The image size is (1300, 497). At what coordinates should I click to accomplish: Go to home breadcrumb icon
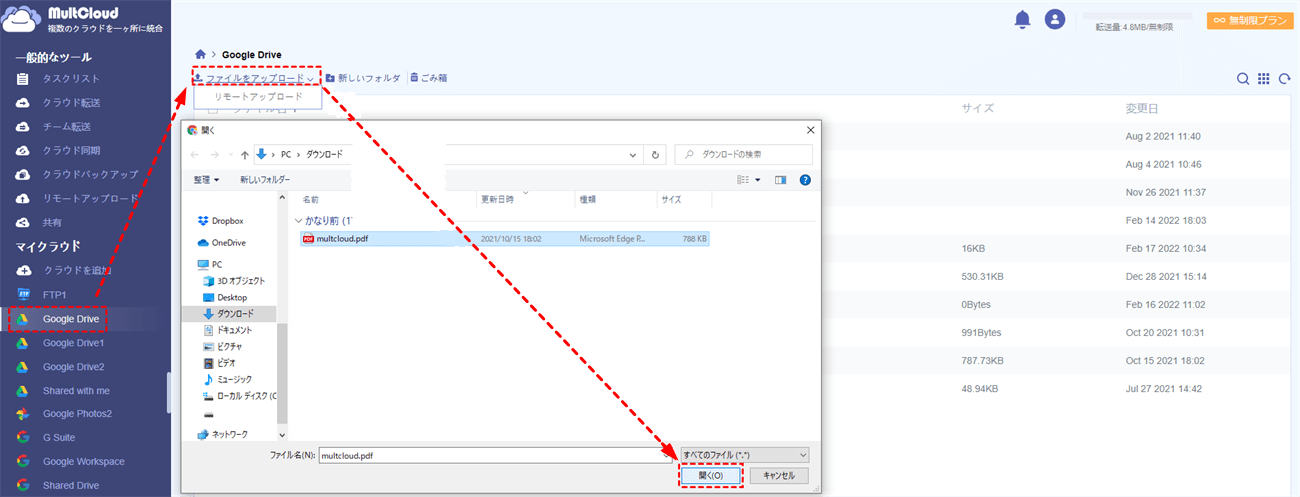[x=201, y=54]
